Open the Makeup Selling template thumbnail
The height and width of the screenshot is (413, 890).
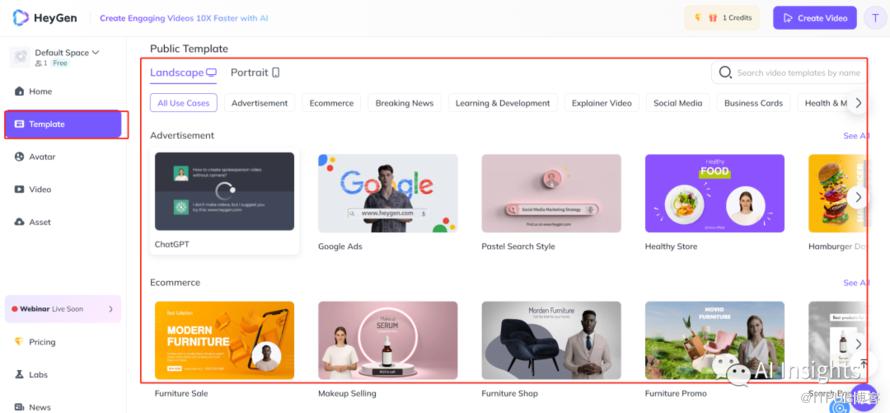388,340
